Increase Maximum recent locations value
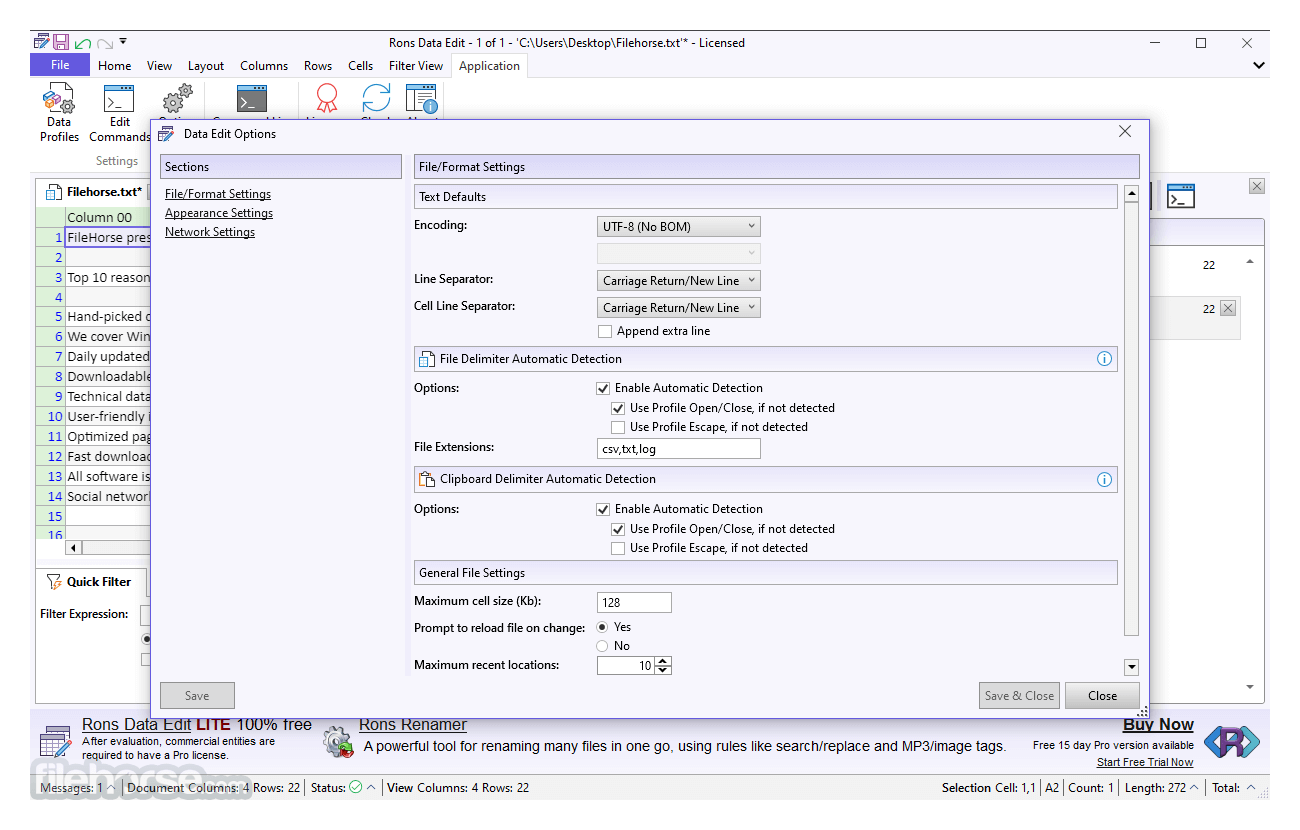The height and width of the screenshot is (830, 1300). click(664, 661)
